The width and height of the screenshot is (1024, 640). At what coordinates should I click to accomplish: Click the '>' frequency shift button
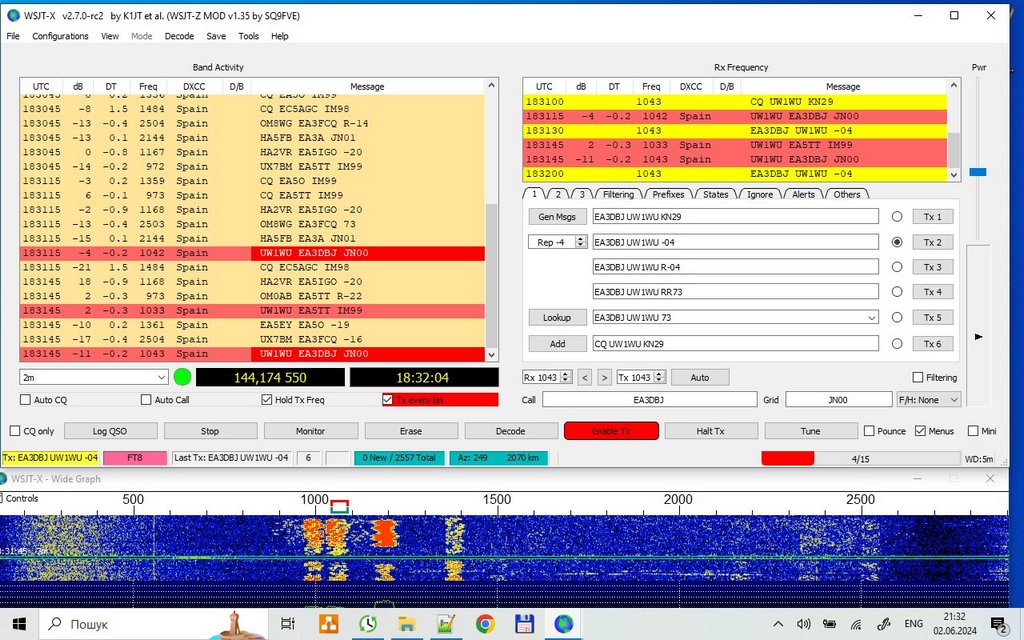coord(604,377)
